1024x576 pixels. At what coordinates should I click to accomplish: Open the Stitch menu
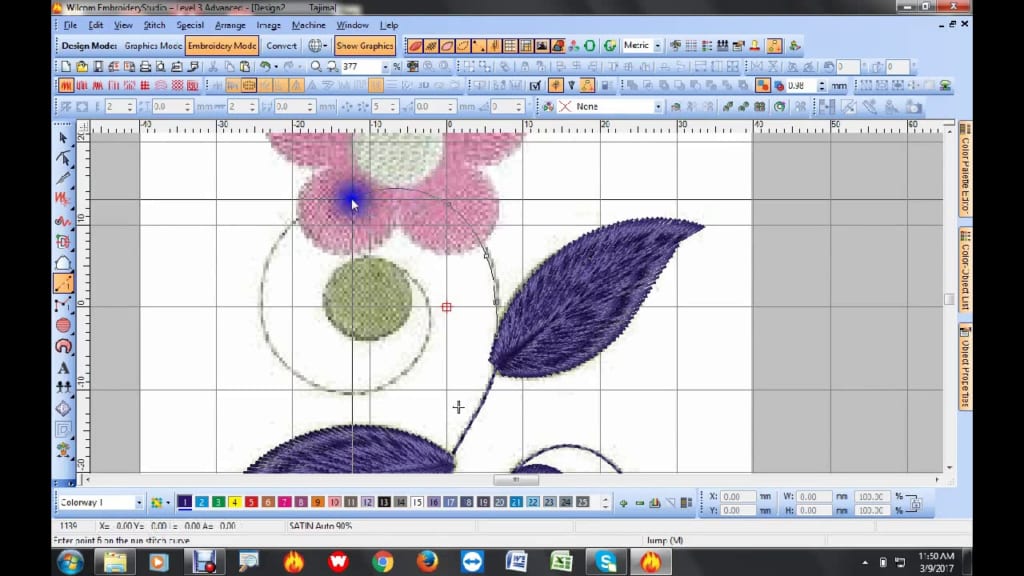coord(154,25)
